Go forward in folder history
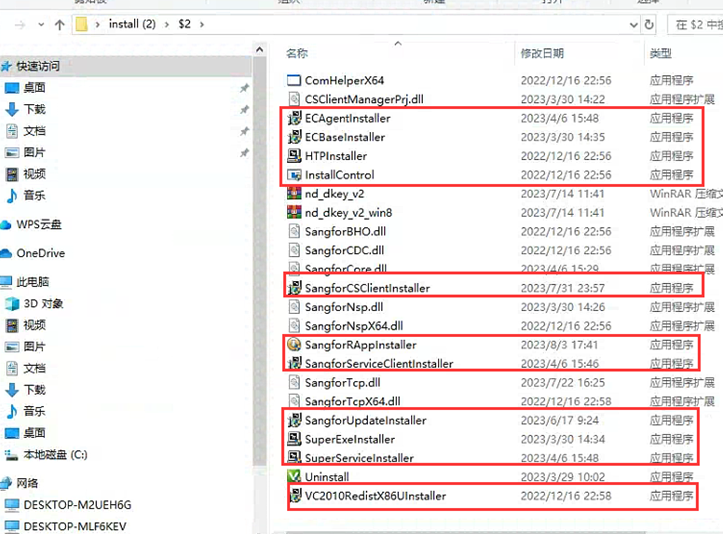The width and height of the screenshot is (723, 538). (19, 24)
